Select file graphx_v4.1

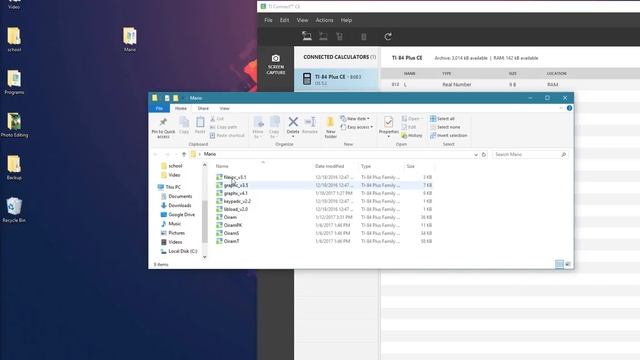coord(236,193)
